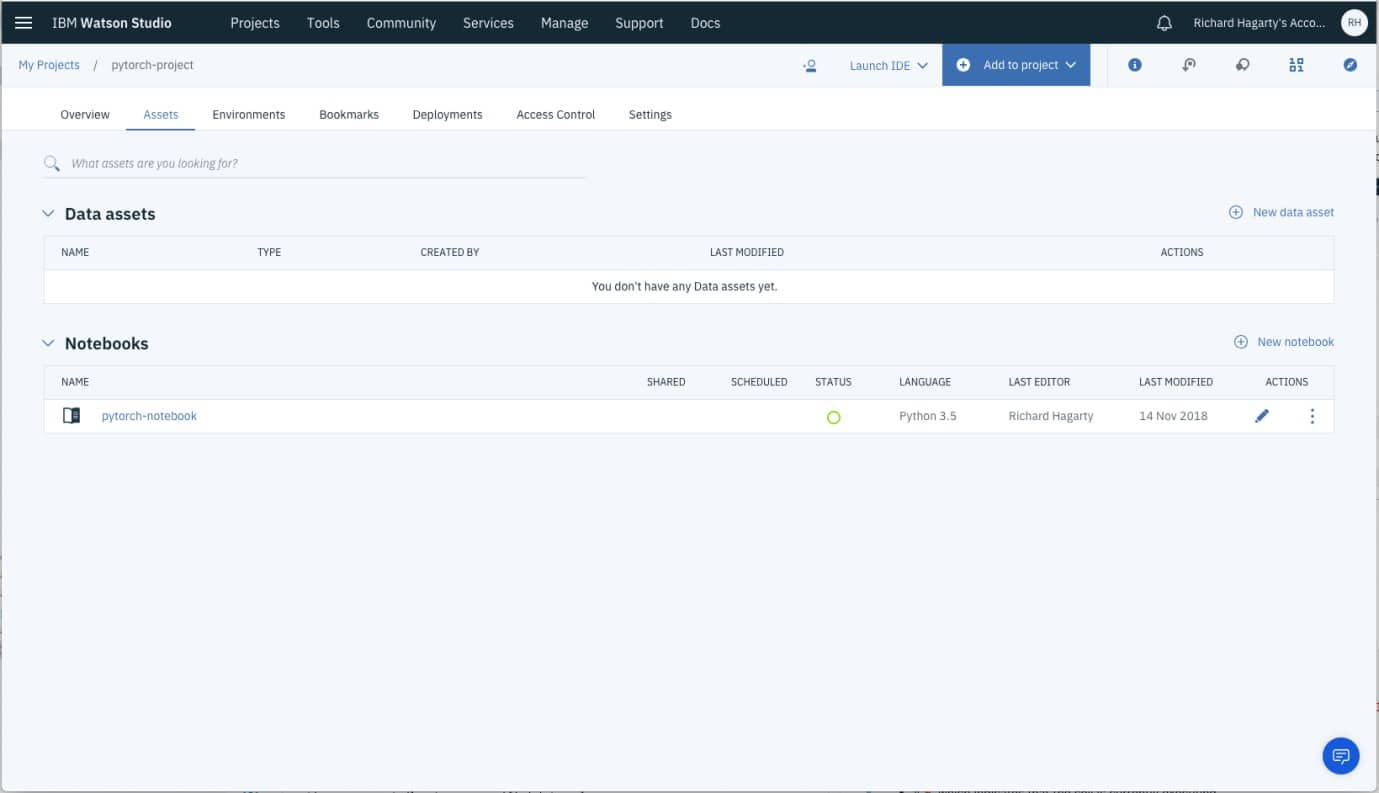Click the compass icon in project toolbar
Screen dimensions: 1379x793
click(x=1350, y=65)
